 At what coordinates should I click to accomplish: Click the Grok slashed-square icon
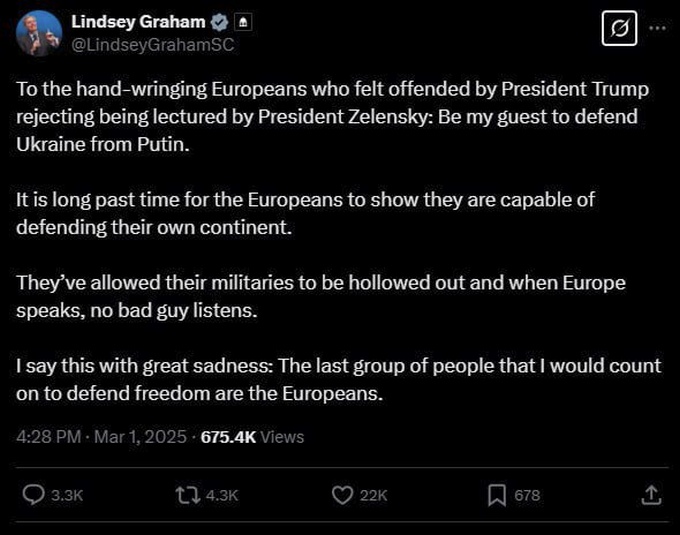click(619, 30)
